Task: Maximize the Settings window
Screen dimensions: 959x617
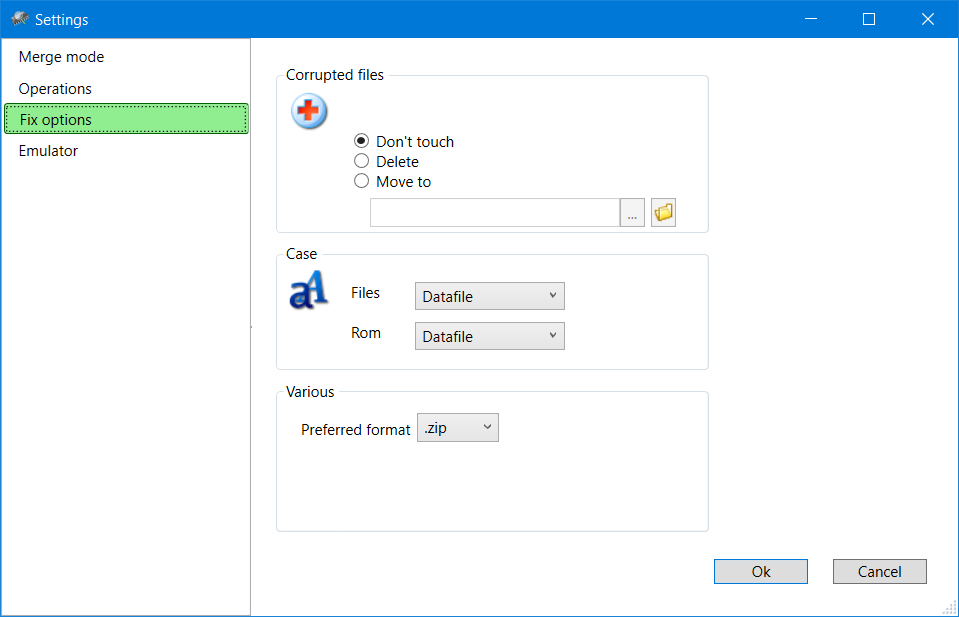Action: [869, 19]
